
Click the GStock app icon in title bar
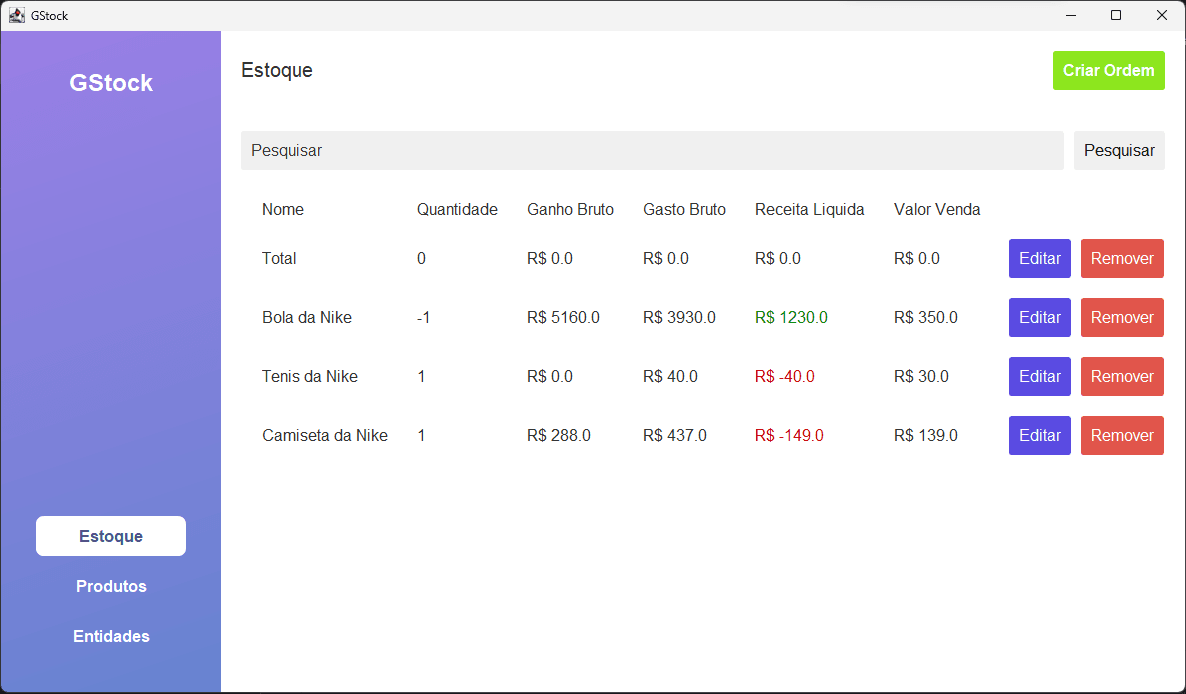tap(17, 15)
